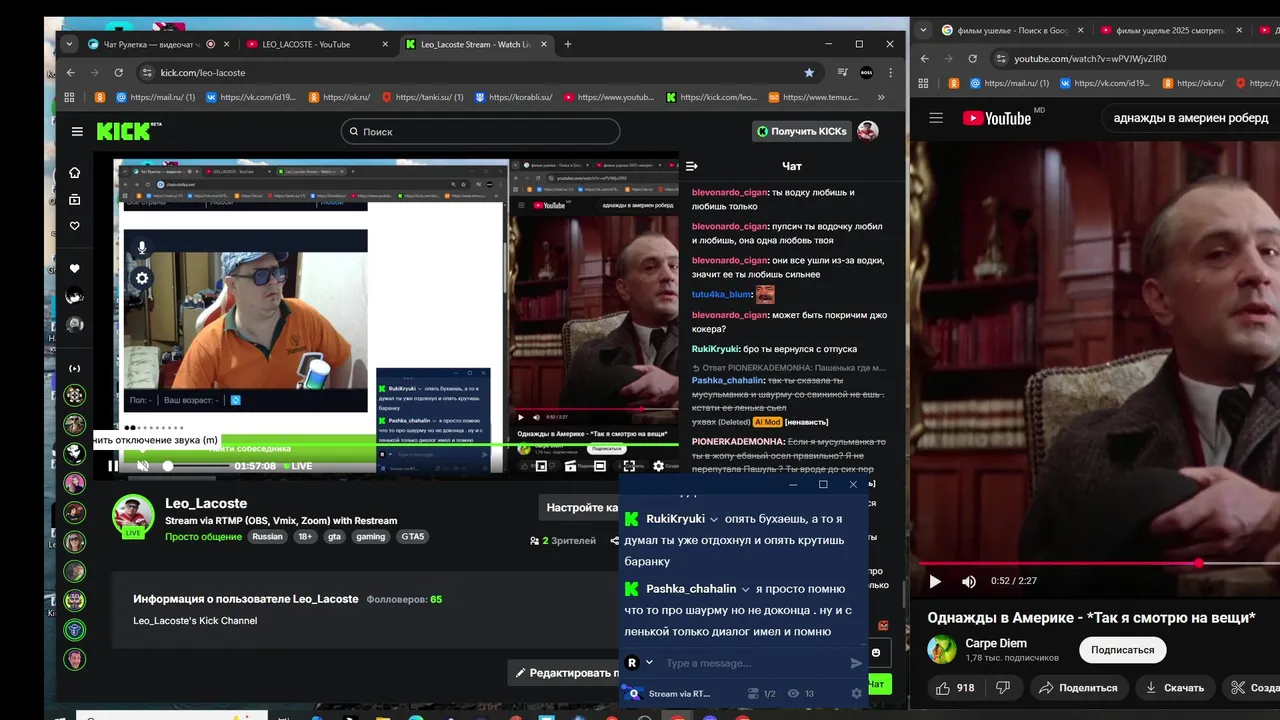The height and width of the screenshot is (720, 1280).
Task: Click Поделиться under the YouTube video
Action: 1078,688
